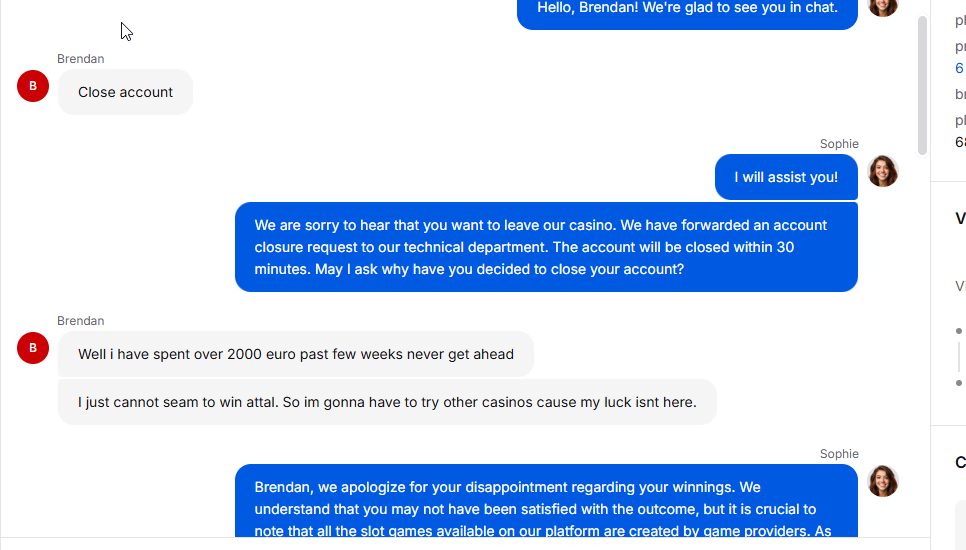
Task: Click the apology about winnings message bubble
Action: click(546, 501)
